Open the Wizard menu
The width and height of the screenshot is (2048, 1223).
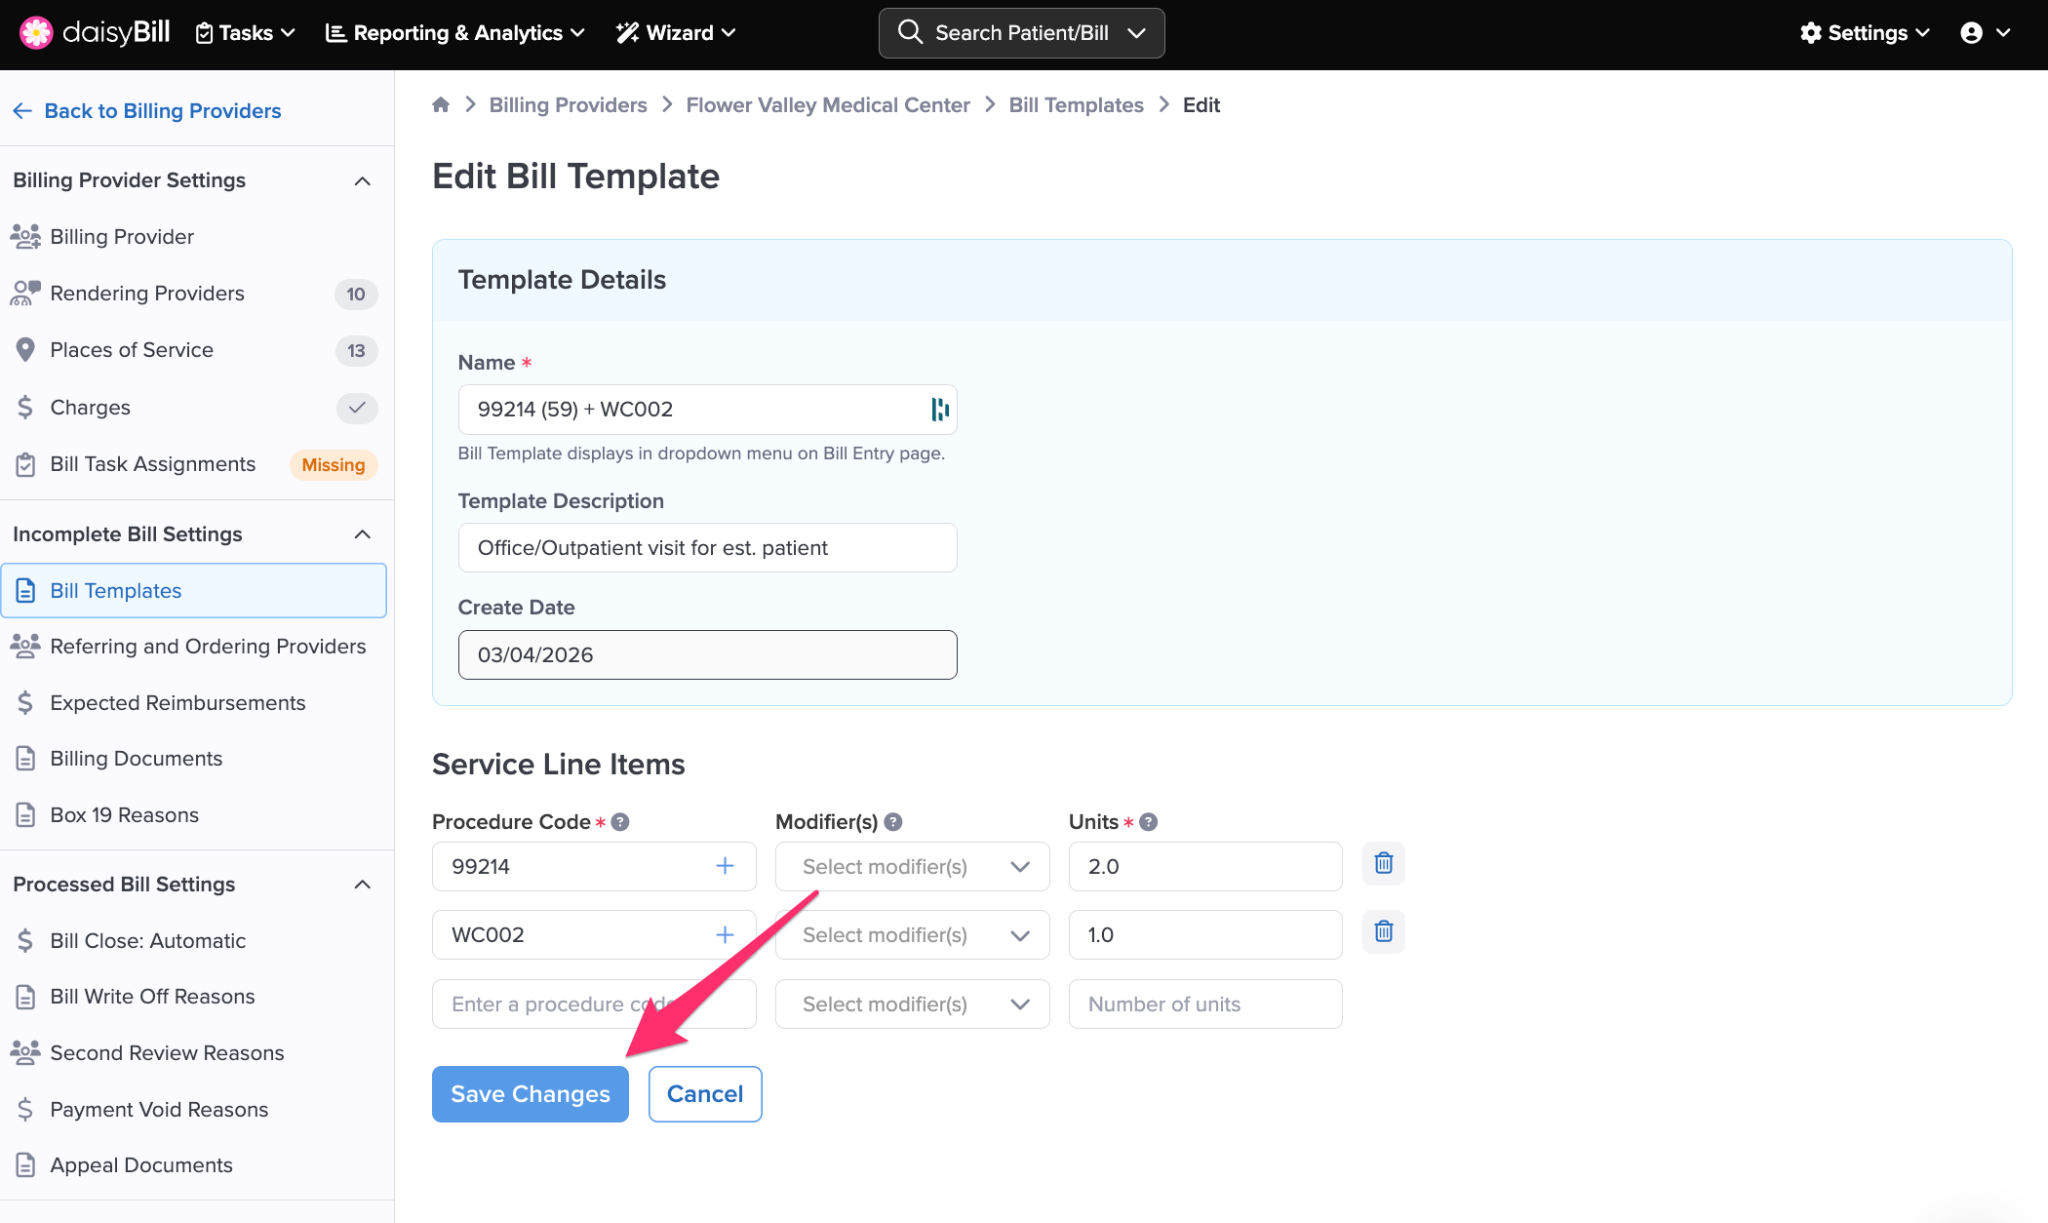coord(676,33)
